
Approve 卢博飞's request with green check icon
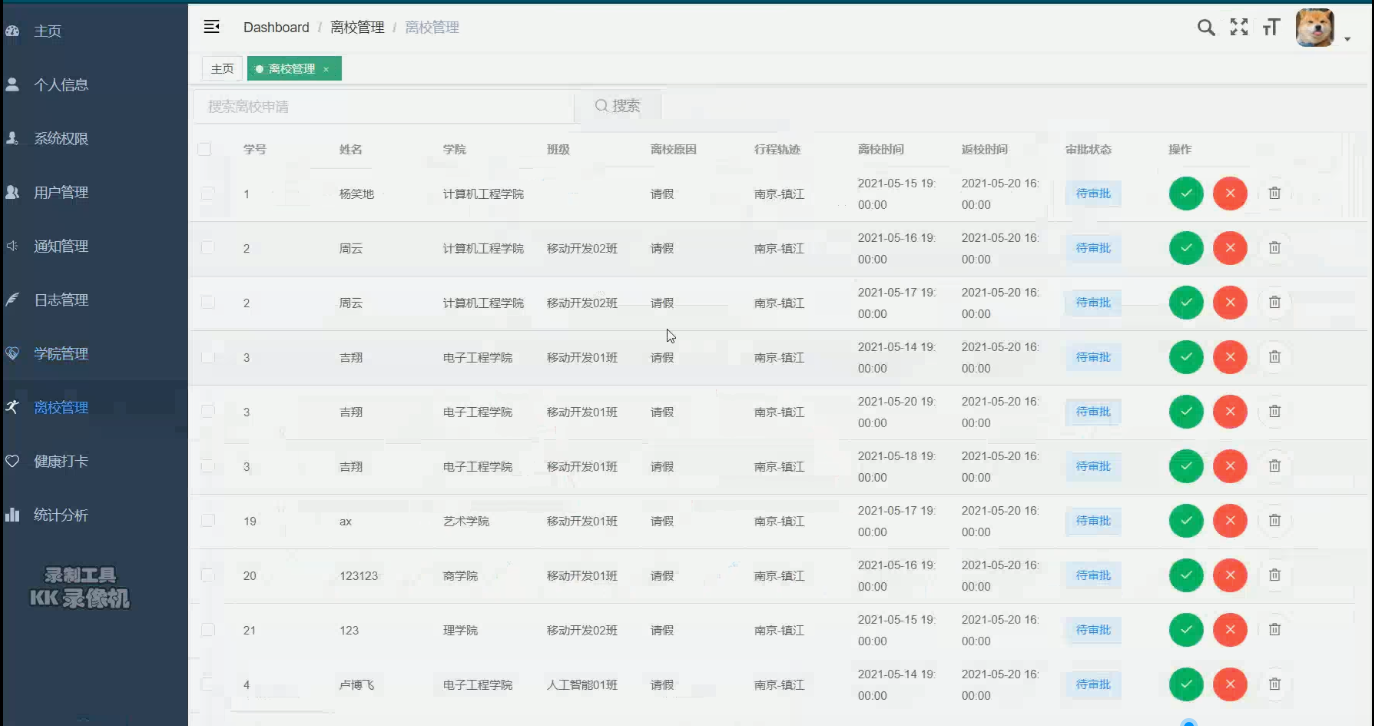click(1186, 684)
